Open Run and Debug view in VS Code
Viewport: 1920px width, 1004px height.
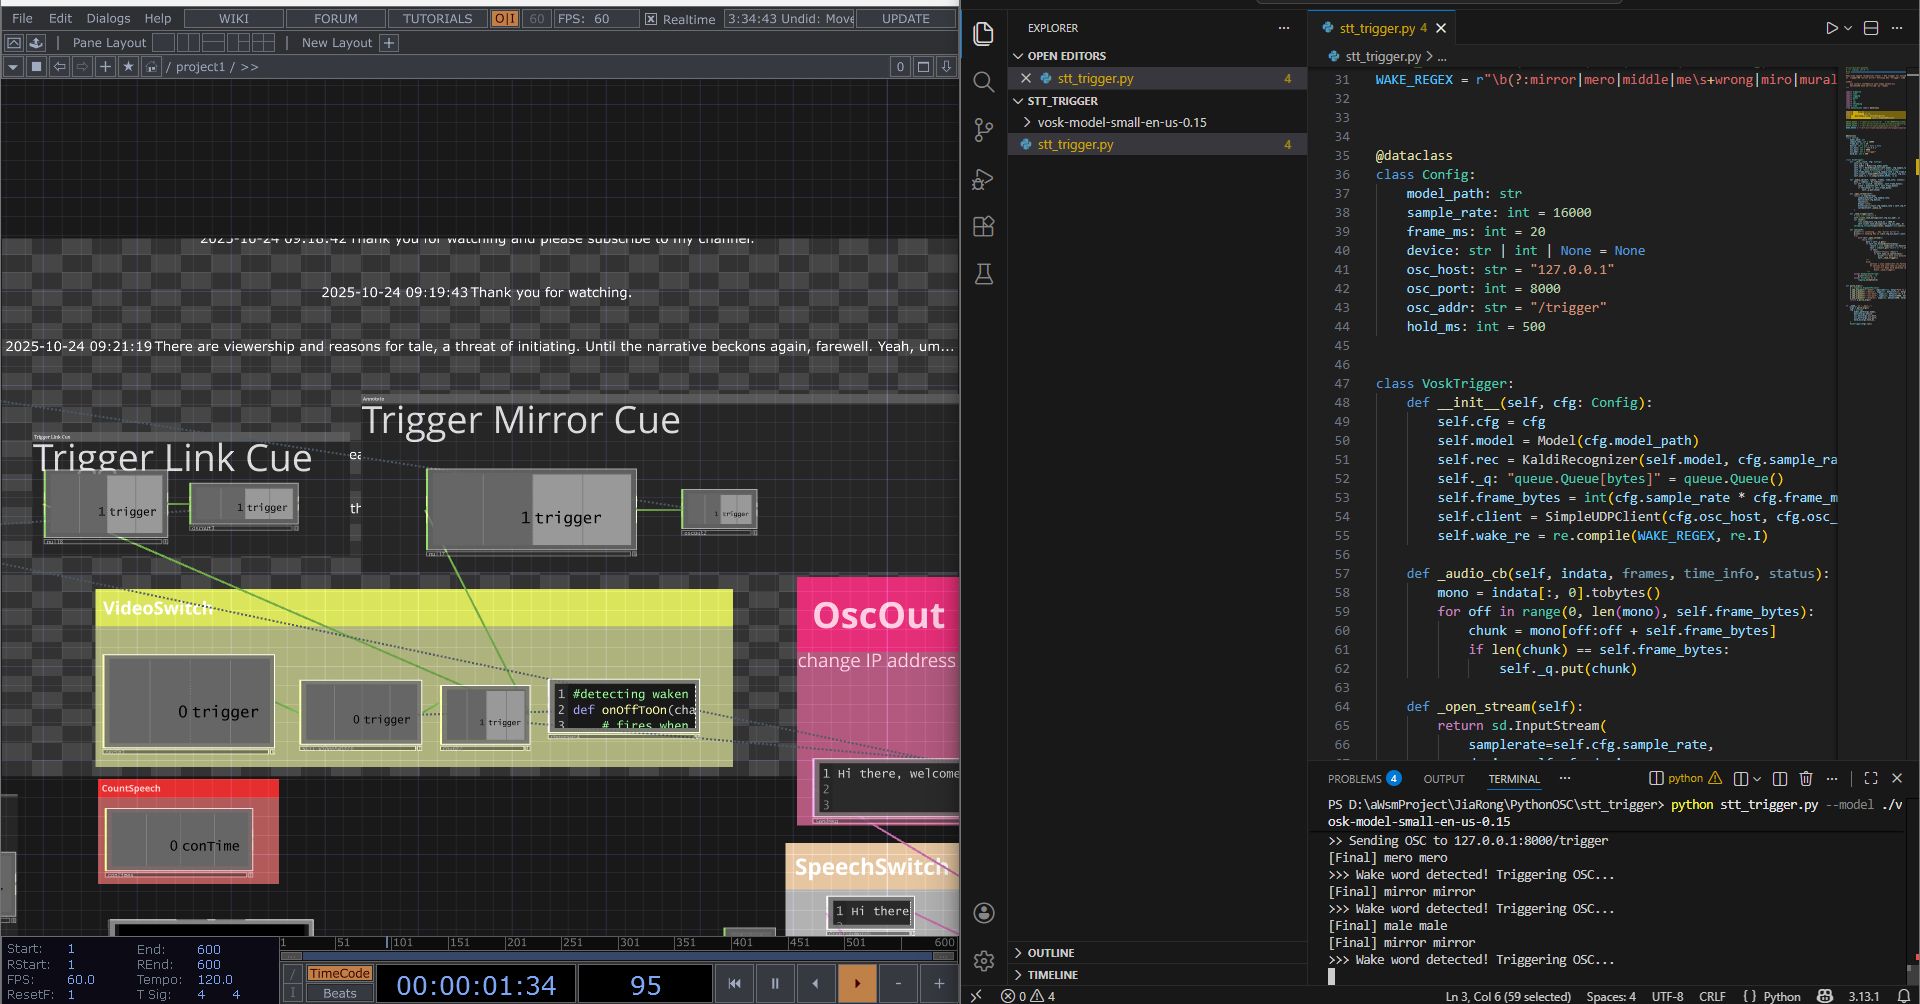(x=984, y=179)
